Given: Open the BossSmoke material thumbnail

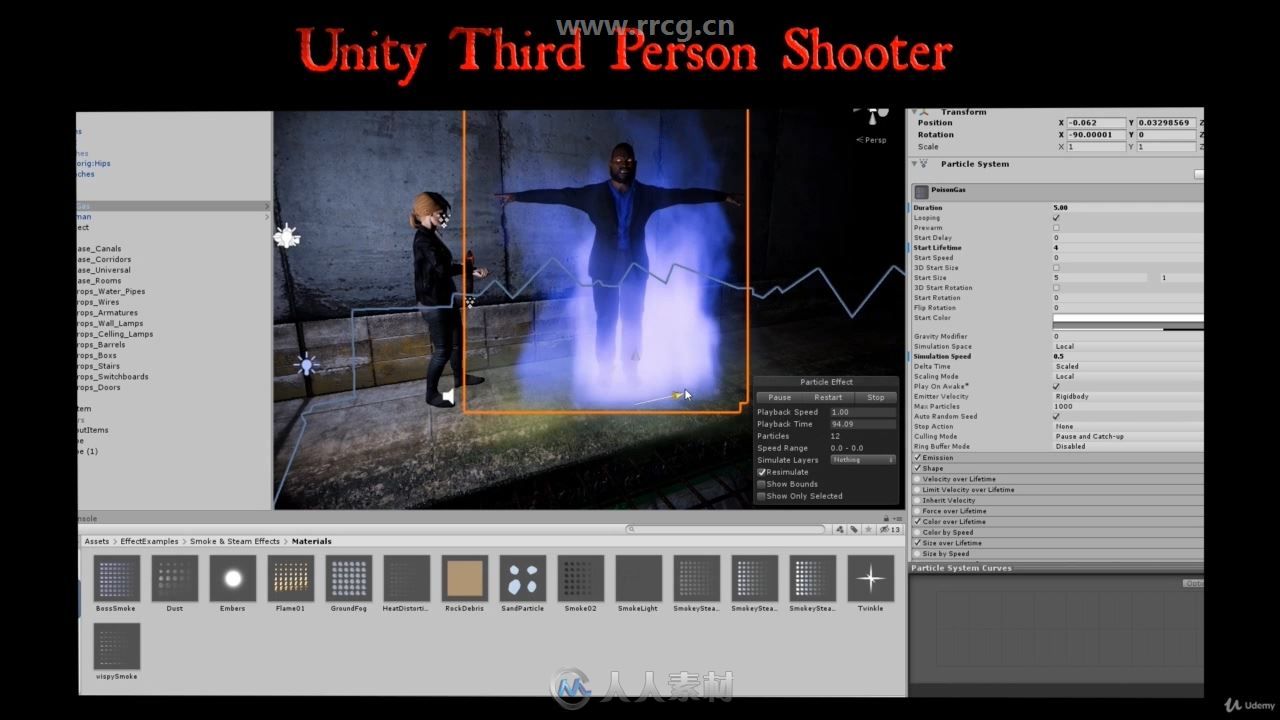Looking at the screenshot, I should pyautogui.click(x=117, y=579).
